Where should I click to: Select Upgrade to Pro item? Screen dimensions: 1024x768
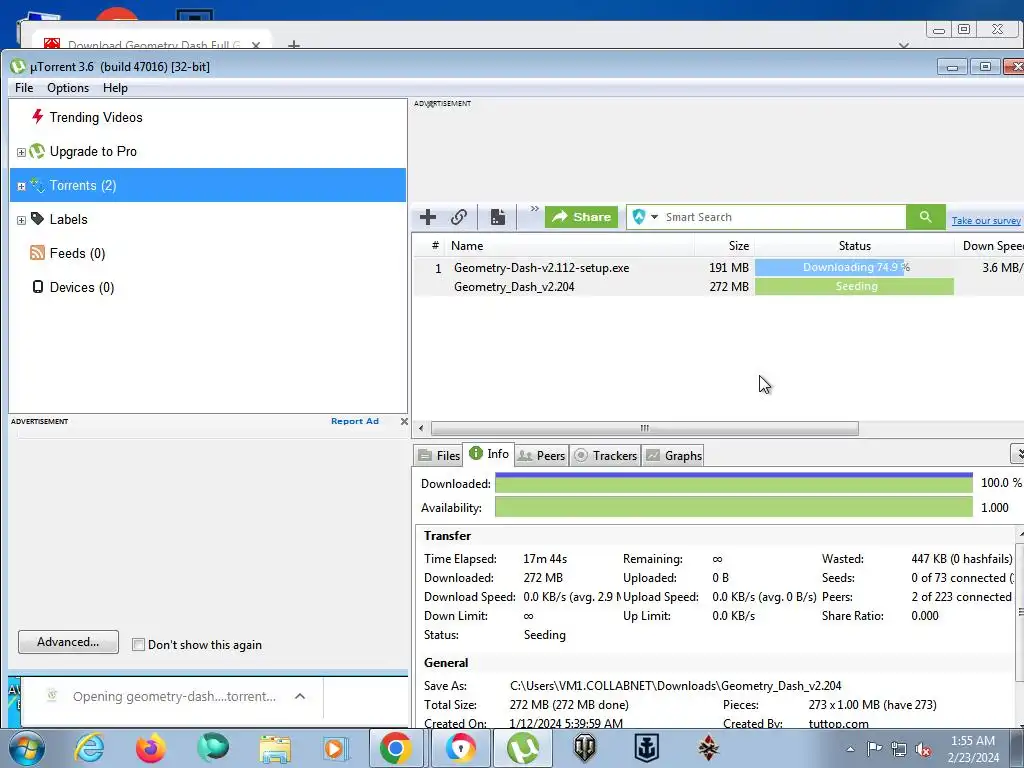click(x=93, y=152)
